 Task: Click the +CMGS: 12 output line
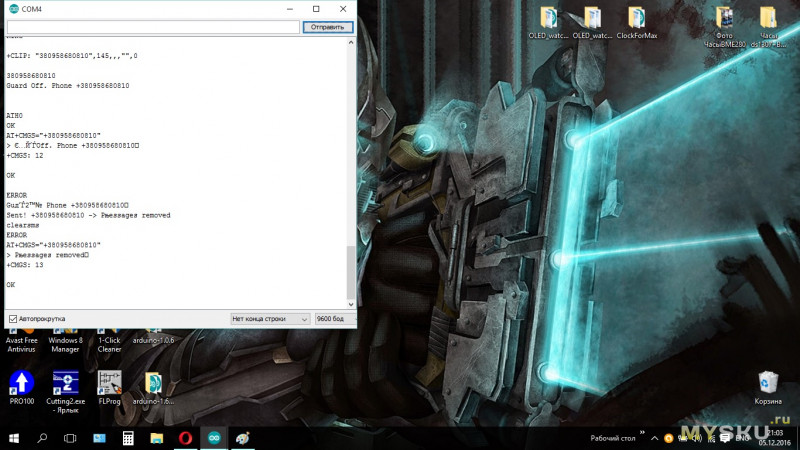click(25, 156)
